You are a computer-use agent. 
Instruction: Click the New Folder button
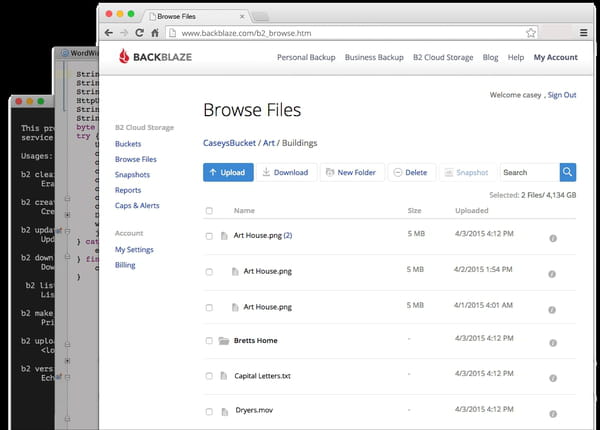pos(352,172)
